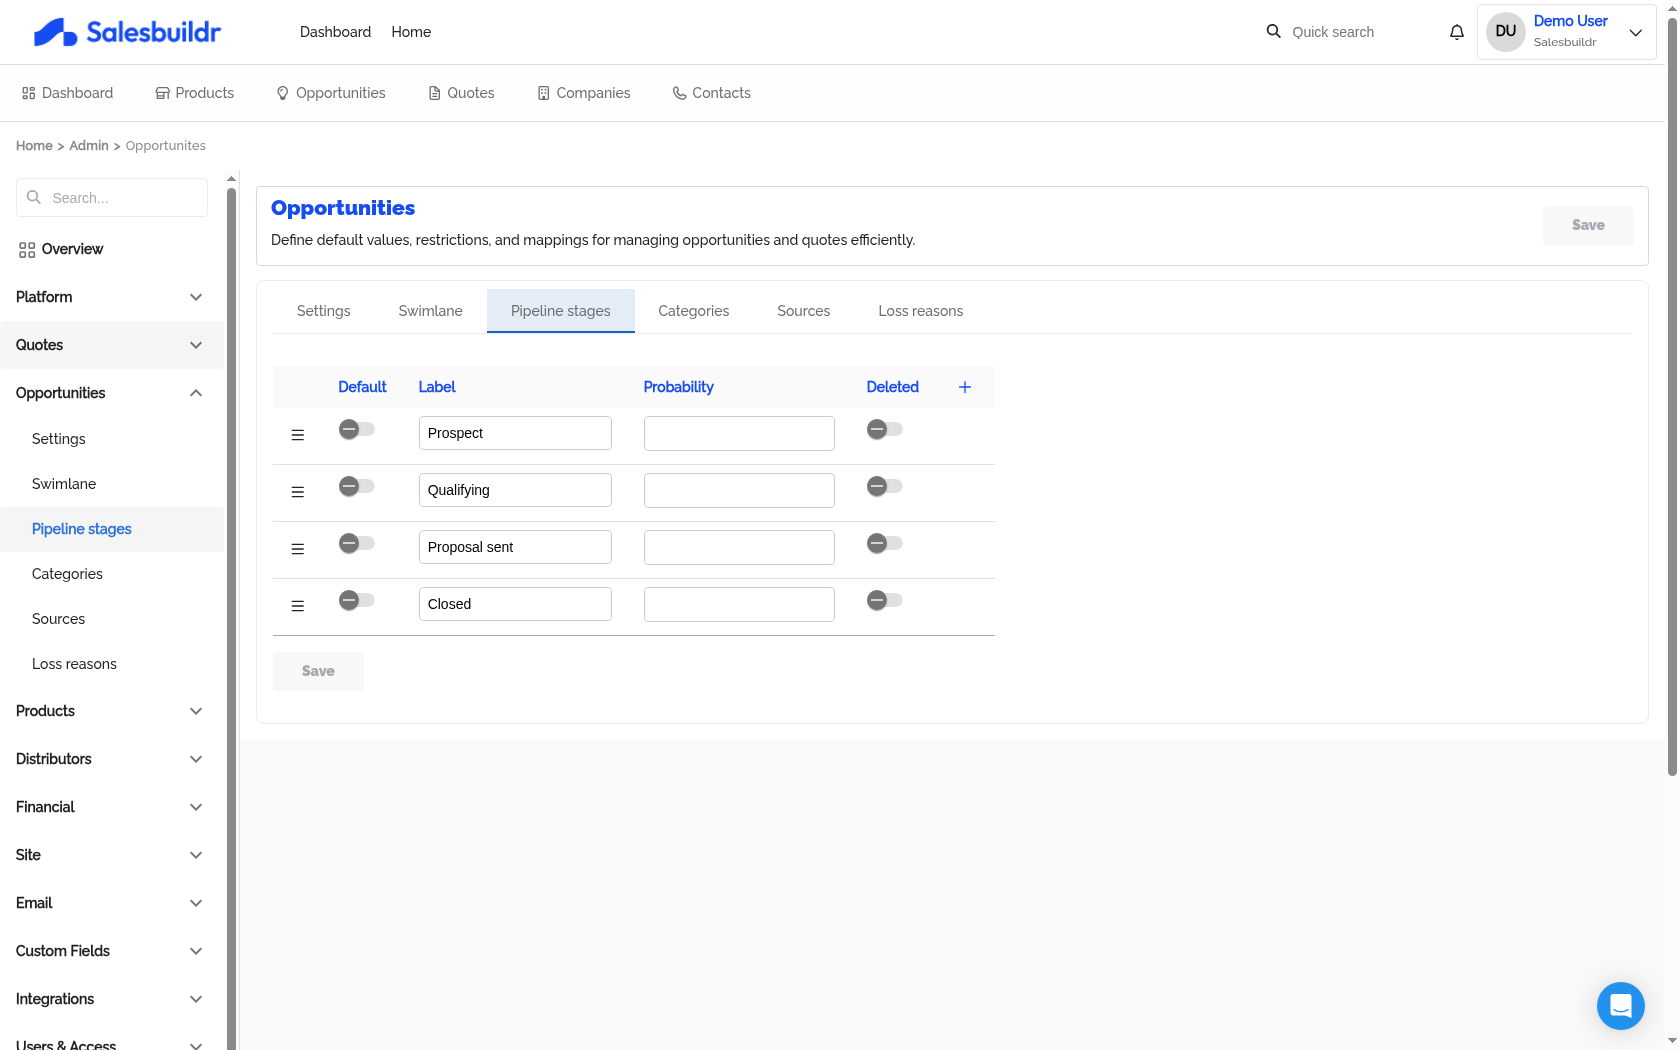
Task: Click the Probability field for Qualifying
Action: click(739, 490)
